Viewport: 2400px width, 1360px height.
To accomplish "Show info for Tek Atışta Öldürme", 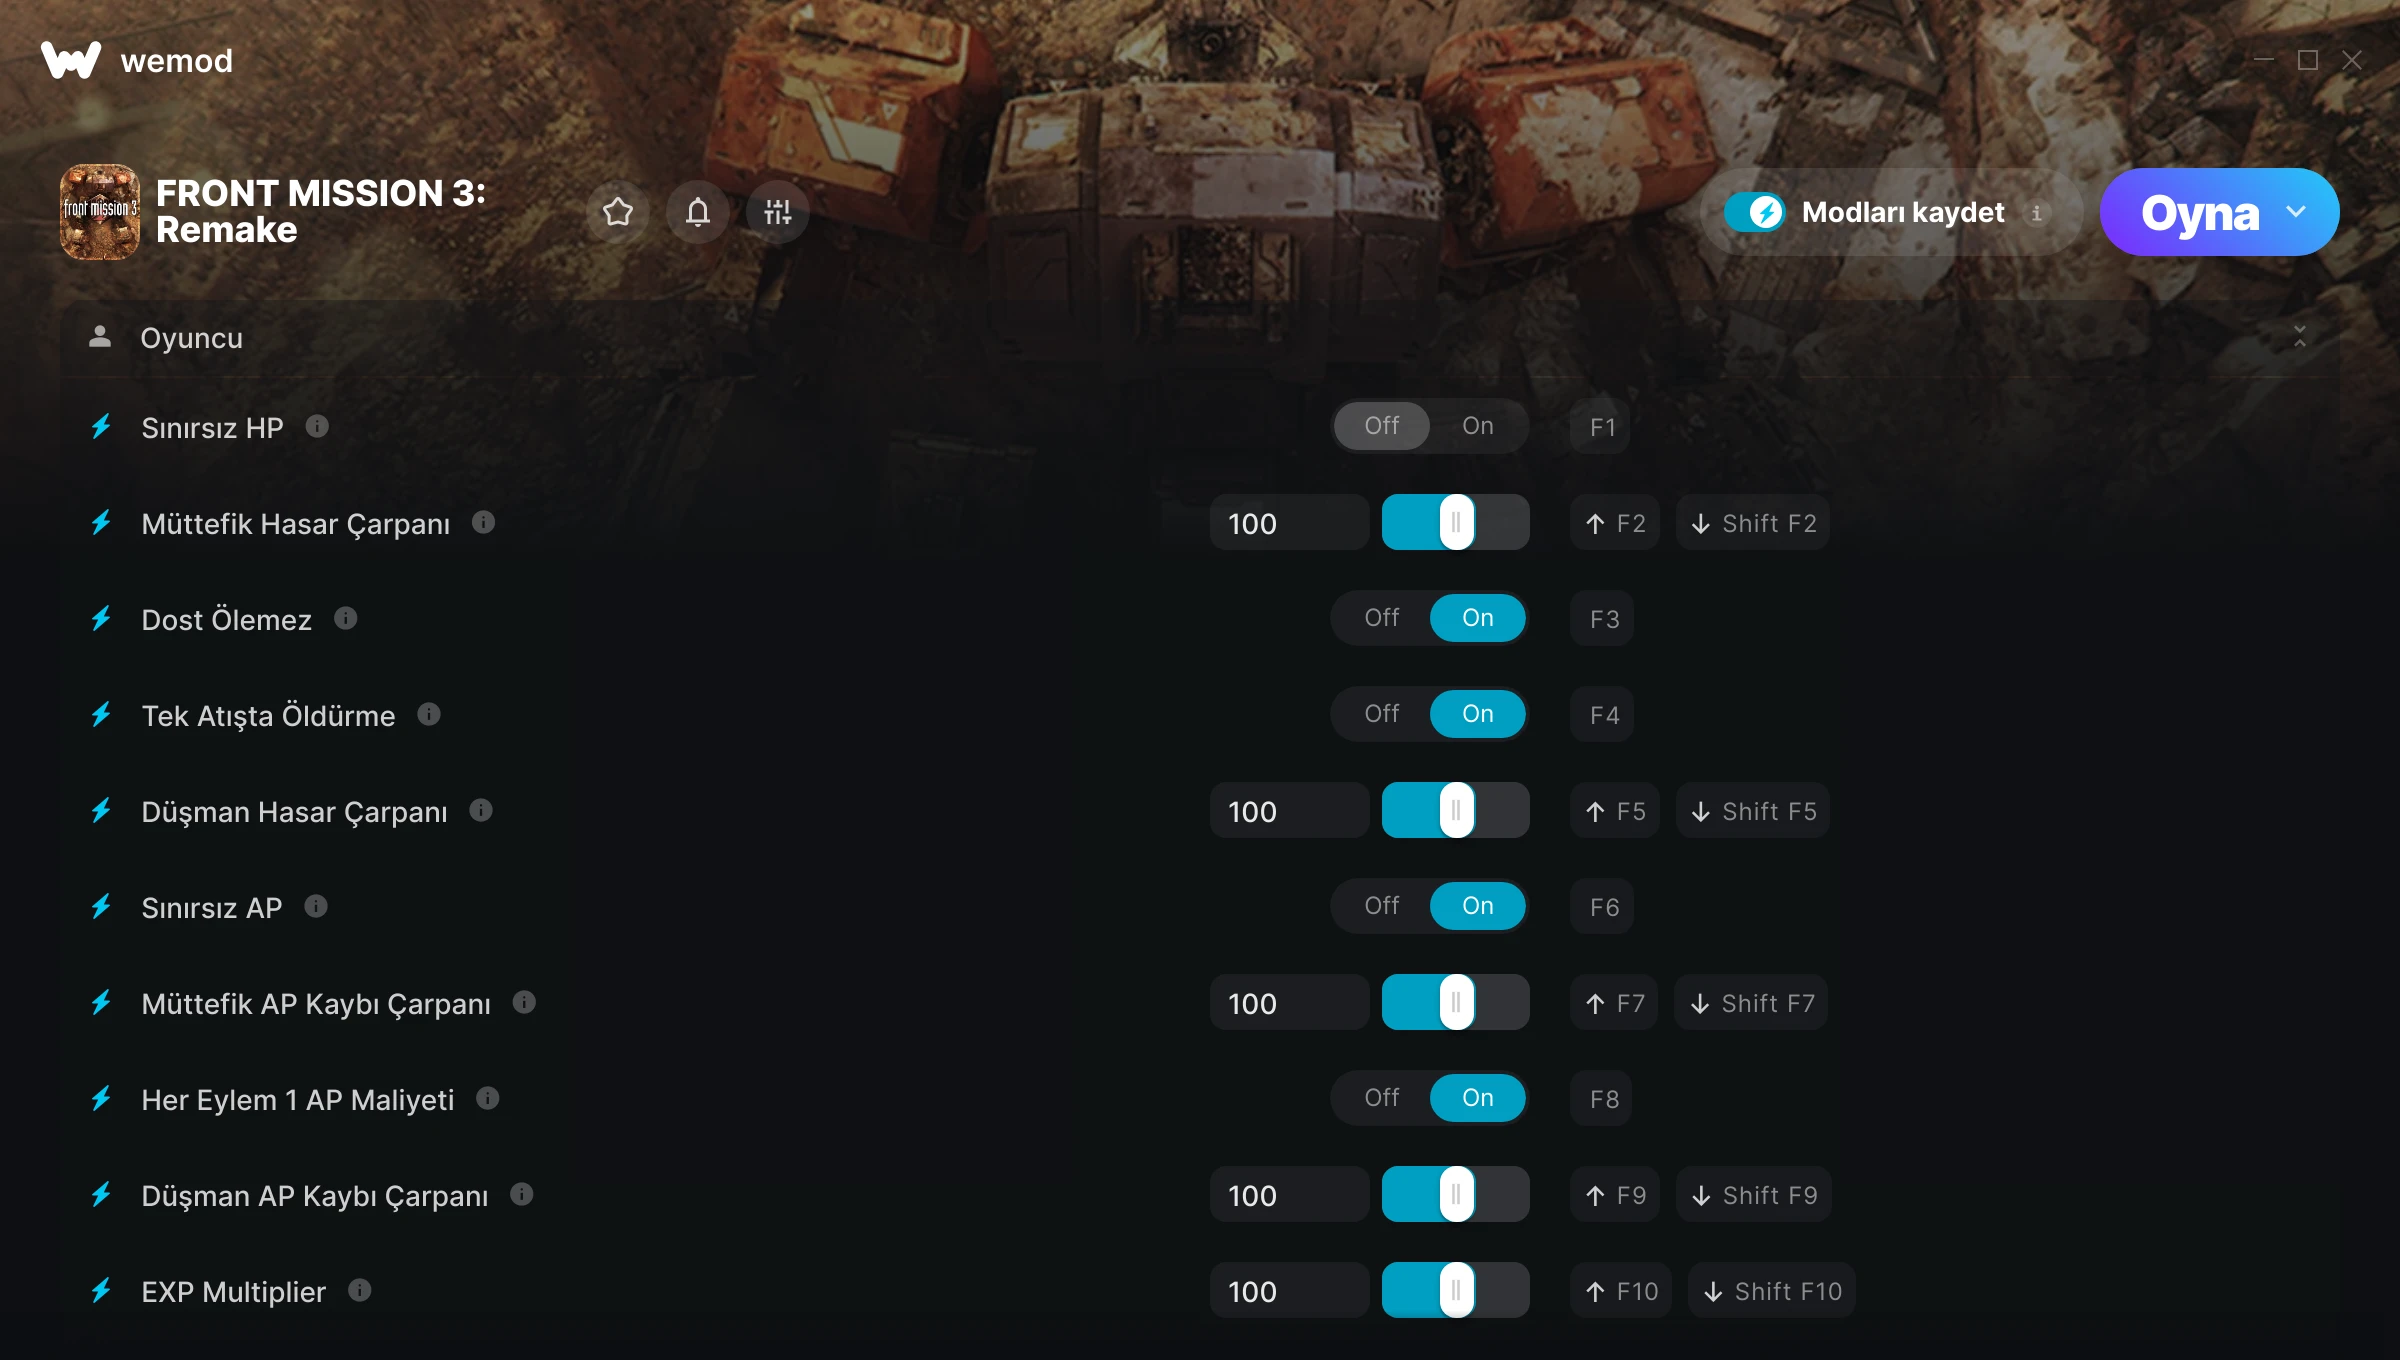I will tap(429, 715).
